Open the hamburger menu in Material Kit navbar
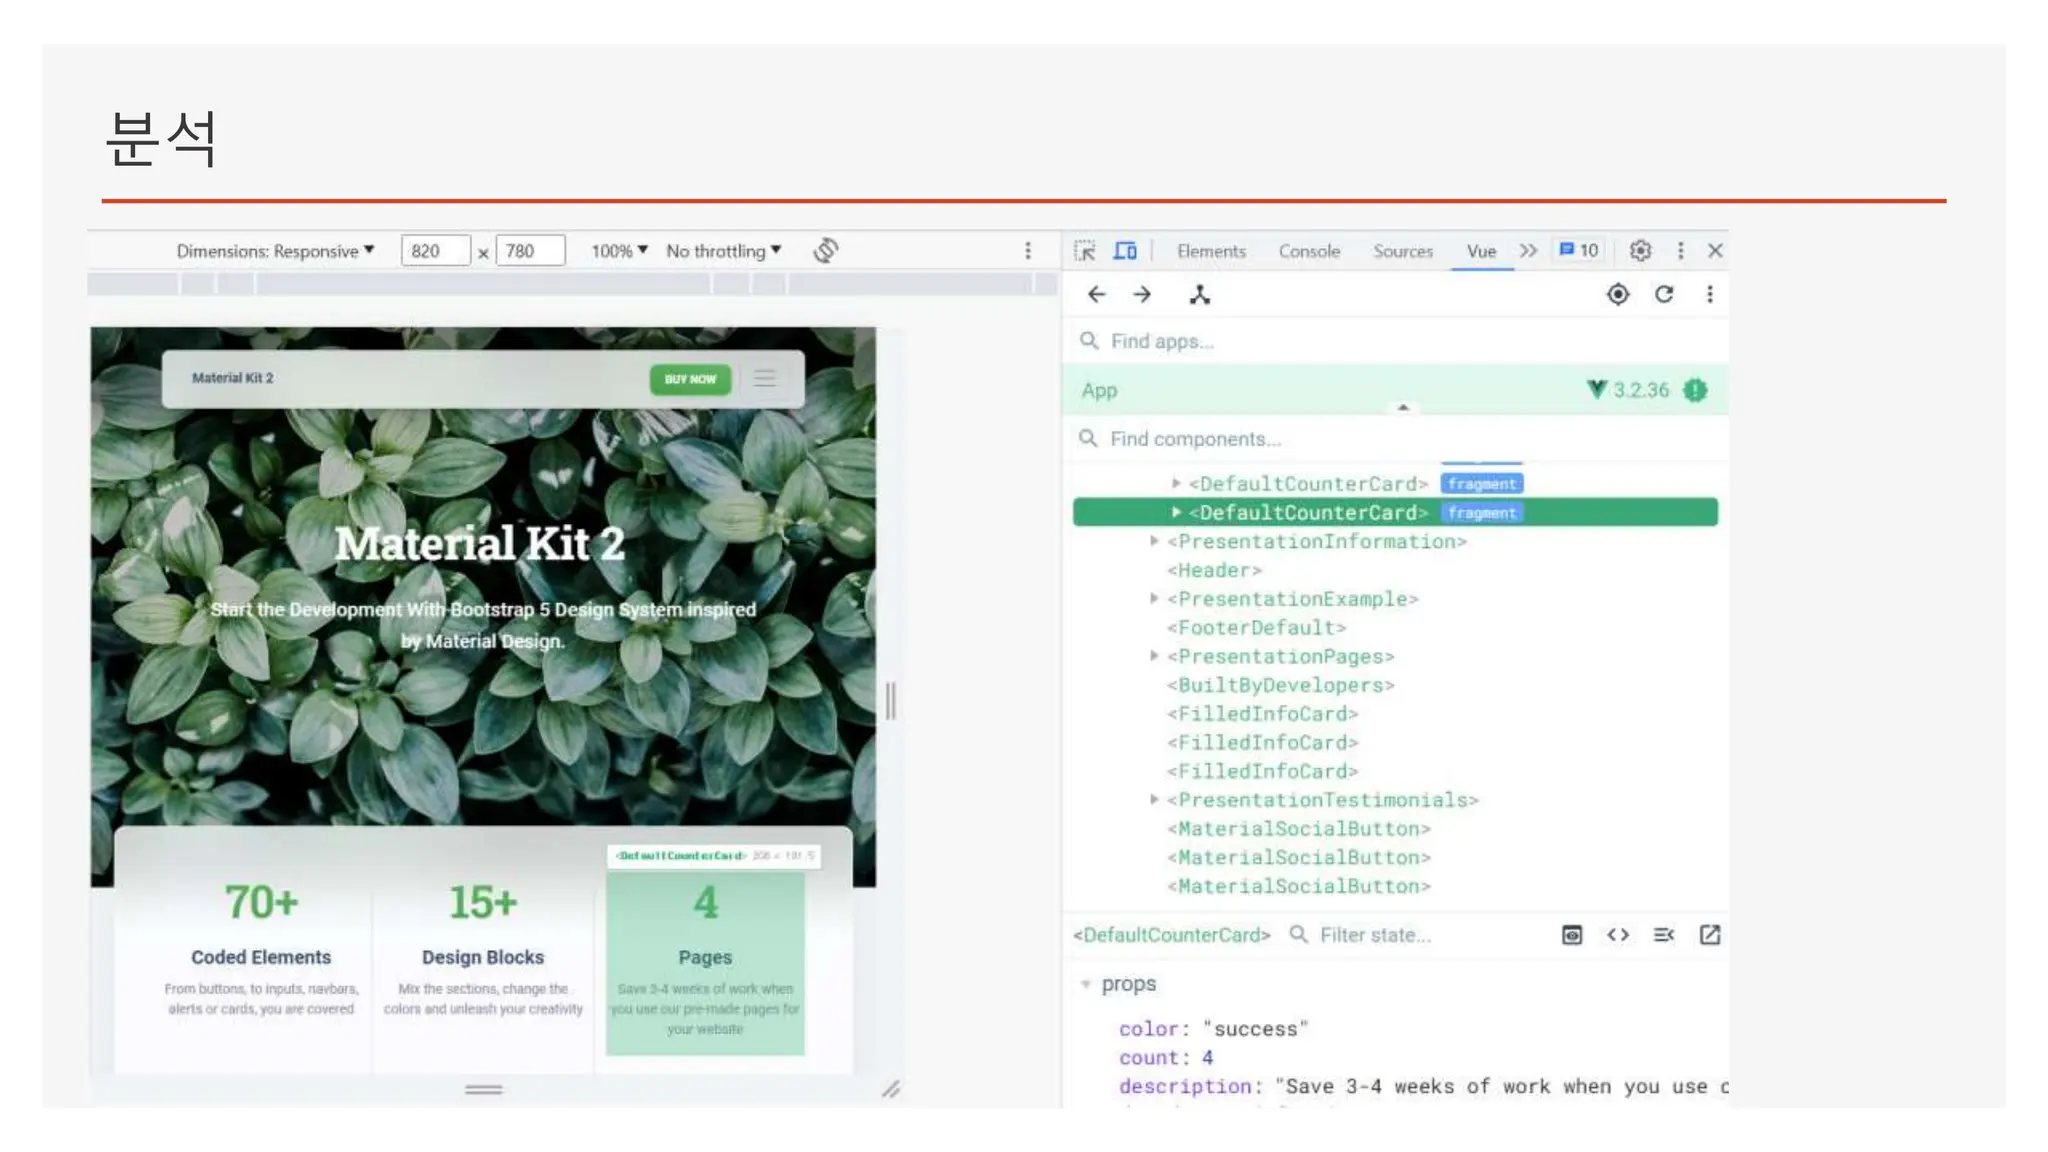 [x=765, y=379]
